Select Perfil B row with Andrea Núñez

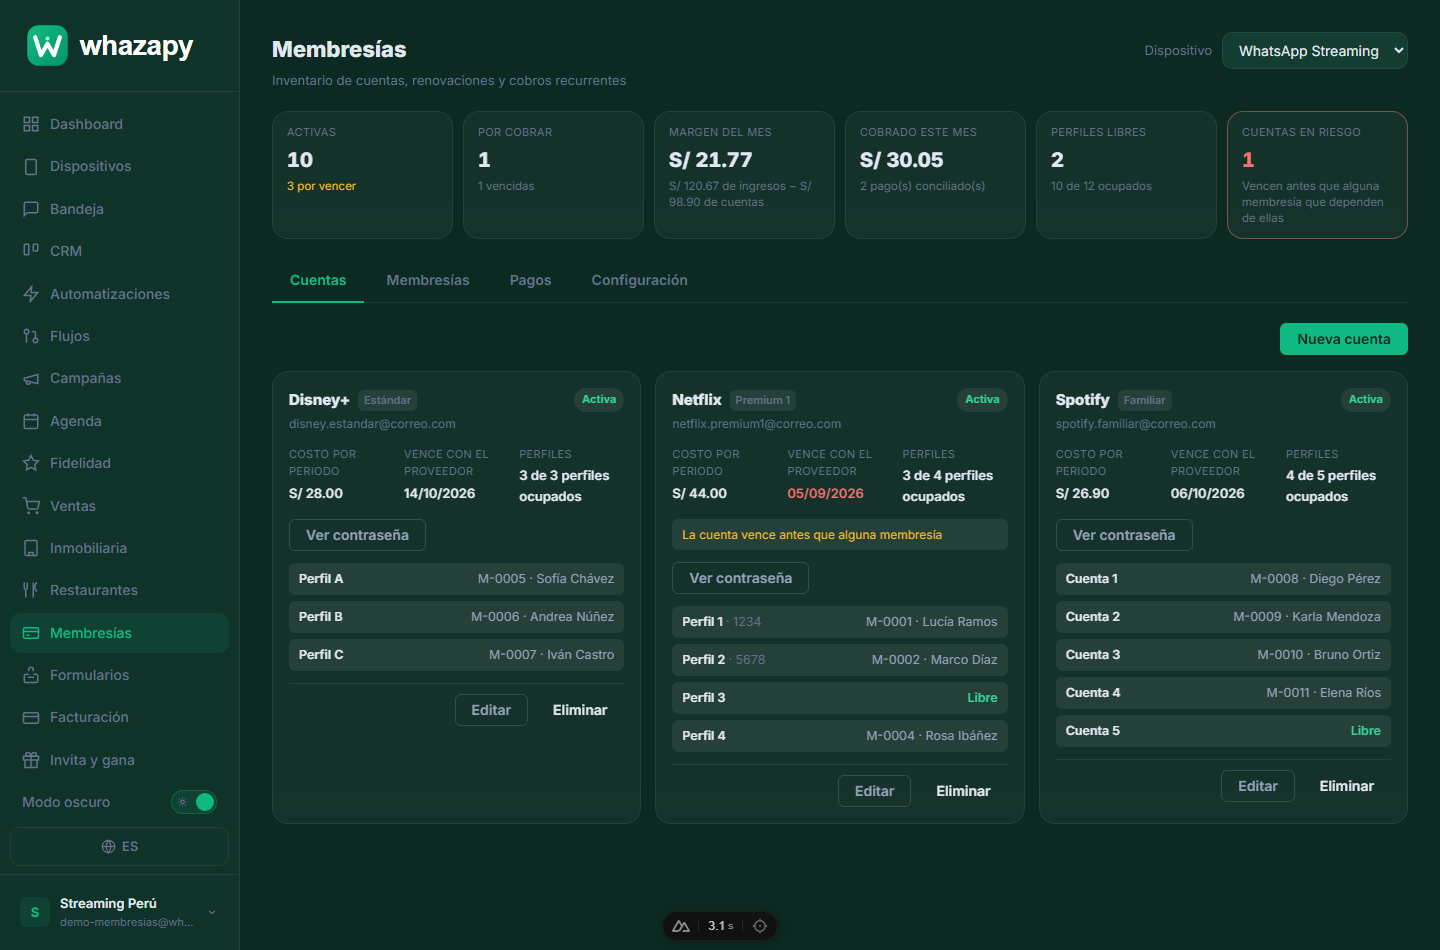pos(456,617)
